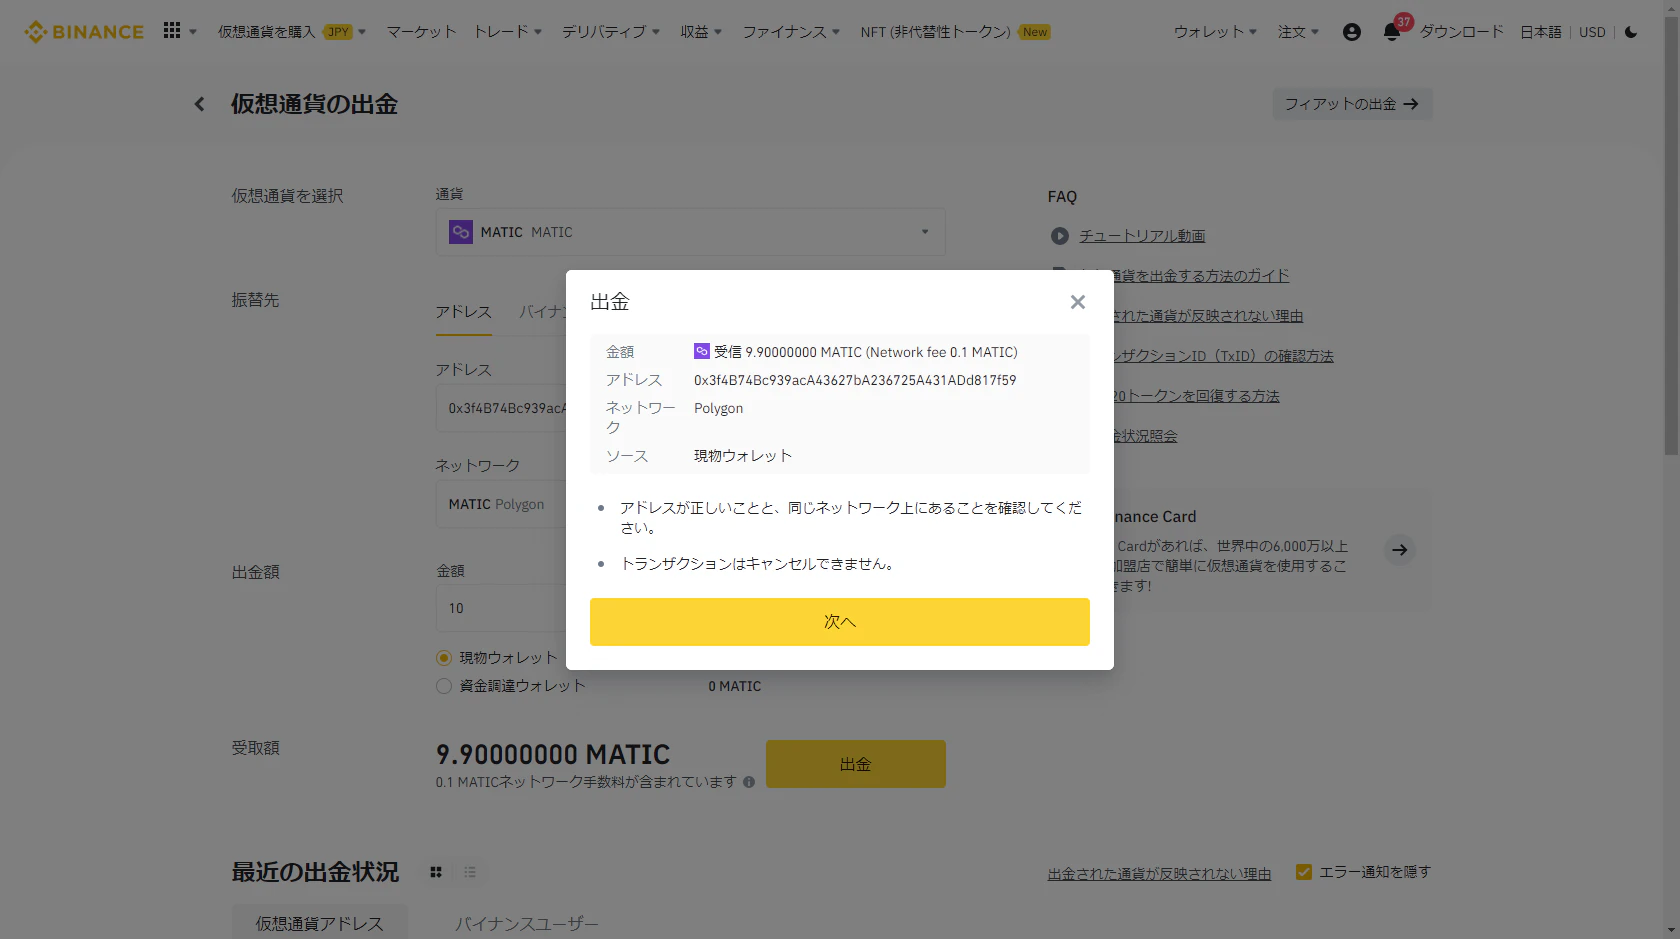Open the notifications bell icon

pyautogui.click(x=1391, y=32)
